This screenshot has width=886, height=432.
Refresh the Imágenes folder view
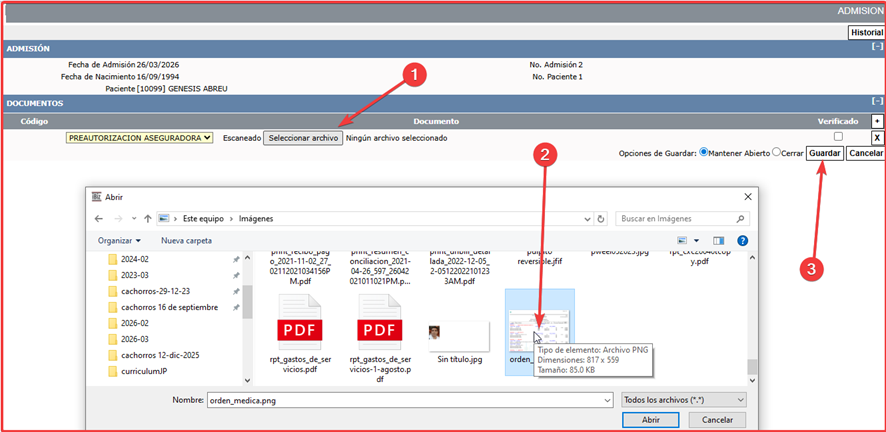click(x=600, y=218)
